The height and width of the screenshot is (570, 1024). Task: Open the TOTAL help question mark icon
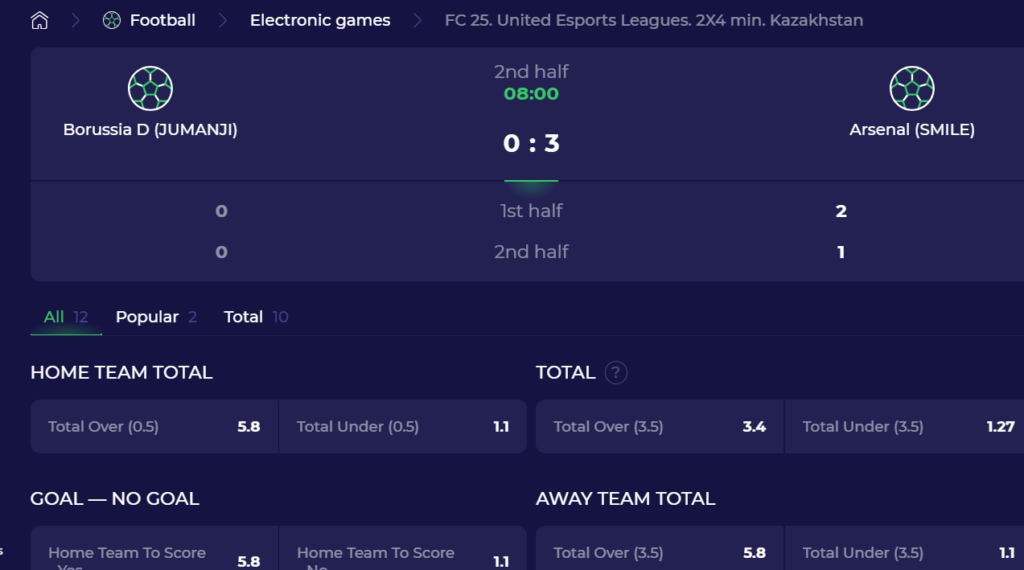coord(616,372)
